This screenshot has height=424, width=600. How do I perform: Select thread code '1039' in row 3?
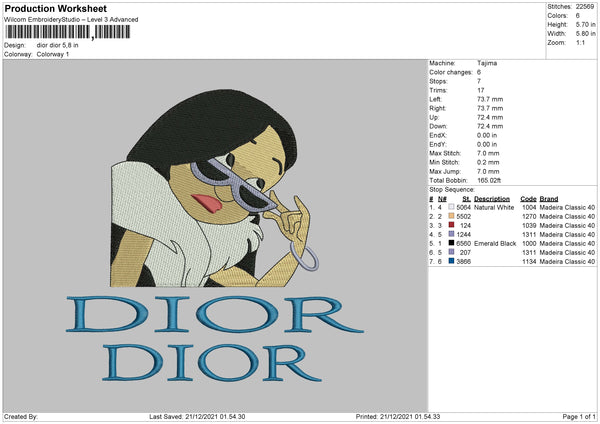click(x=529, y=225)
